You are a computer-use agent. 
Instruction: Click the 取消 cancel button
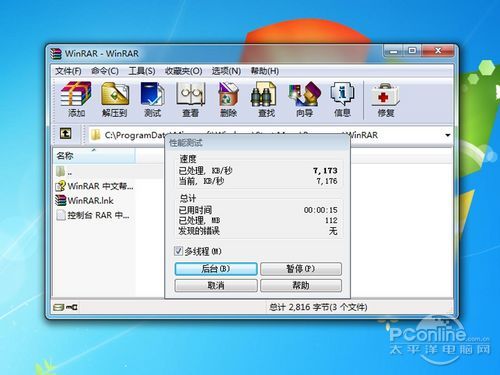tap(216, 286)
